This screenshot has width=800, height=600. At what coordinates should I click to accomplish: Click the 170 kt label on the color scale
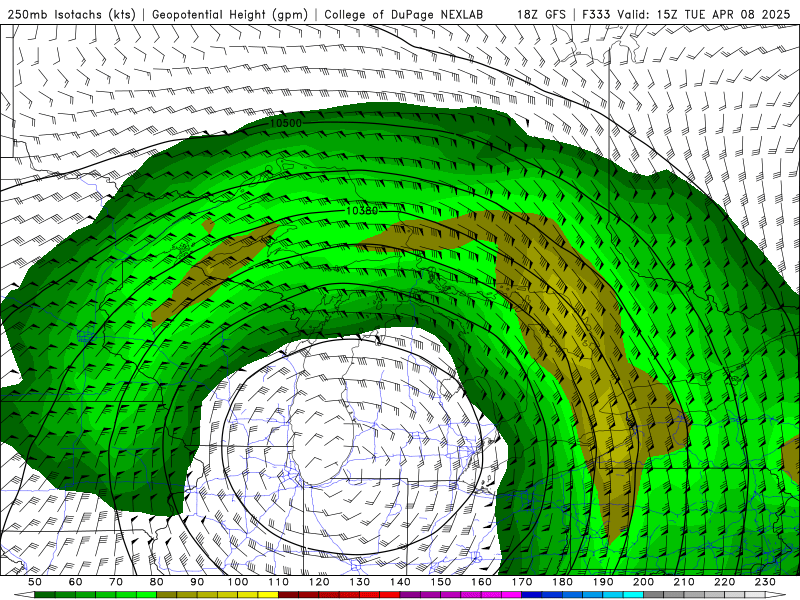tap(522, 582)
